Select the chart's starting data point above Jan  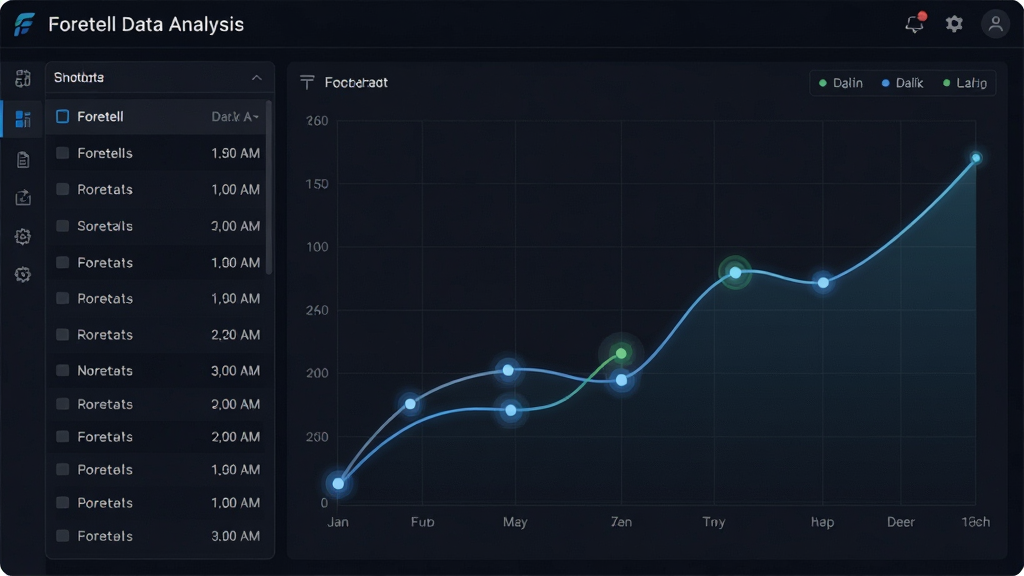point(338,484)
